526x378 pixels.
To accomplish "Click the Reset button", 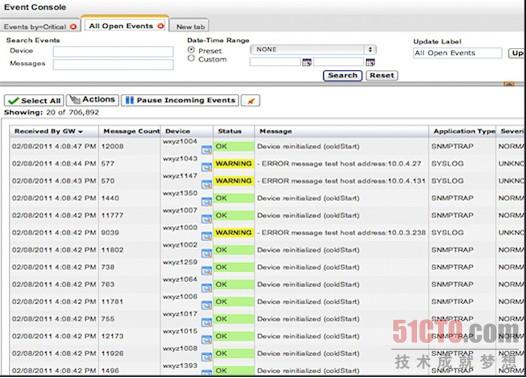I will (x=382, y=75).
